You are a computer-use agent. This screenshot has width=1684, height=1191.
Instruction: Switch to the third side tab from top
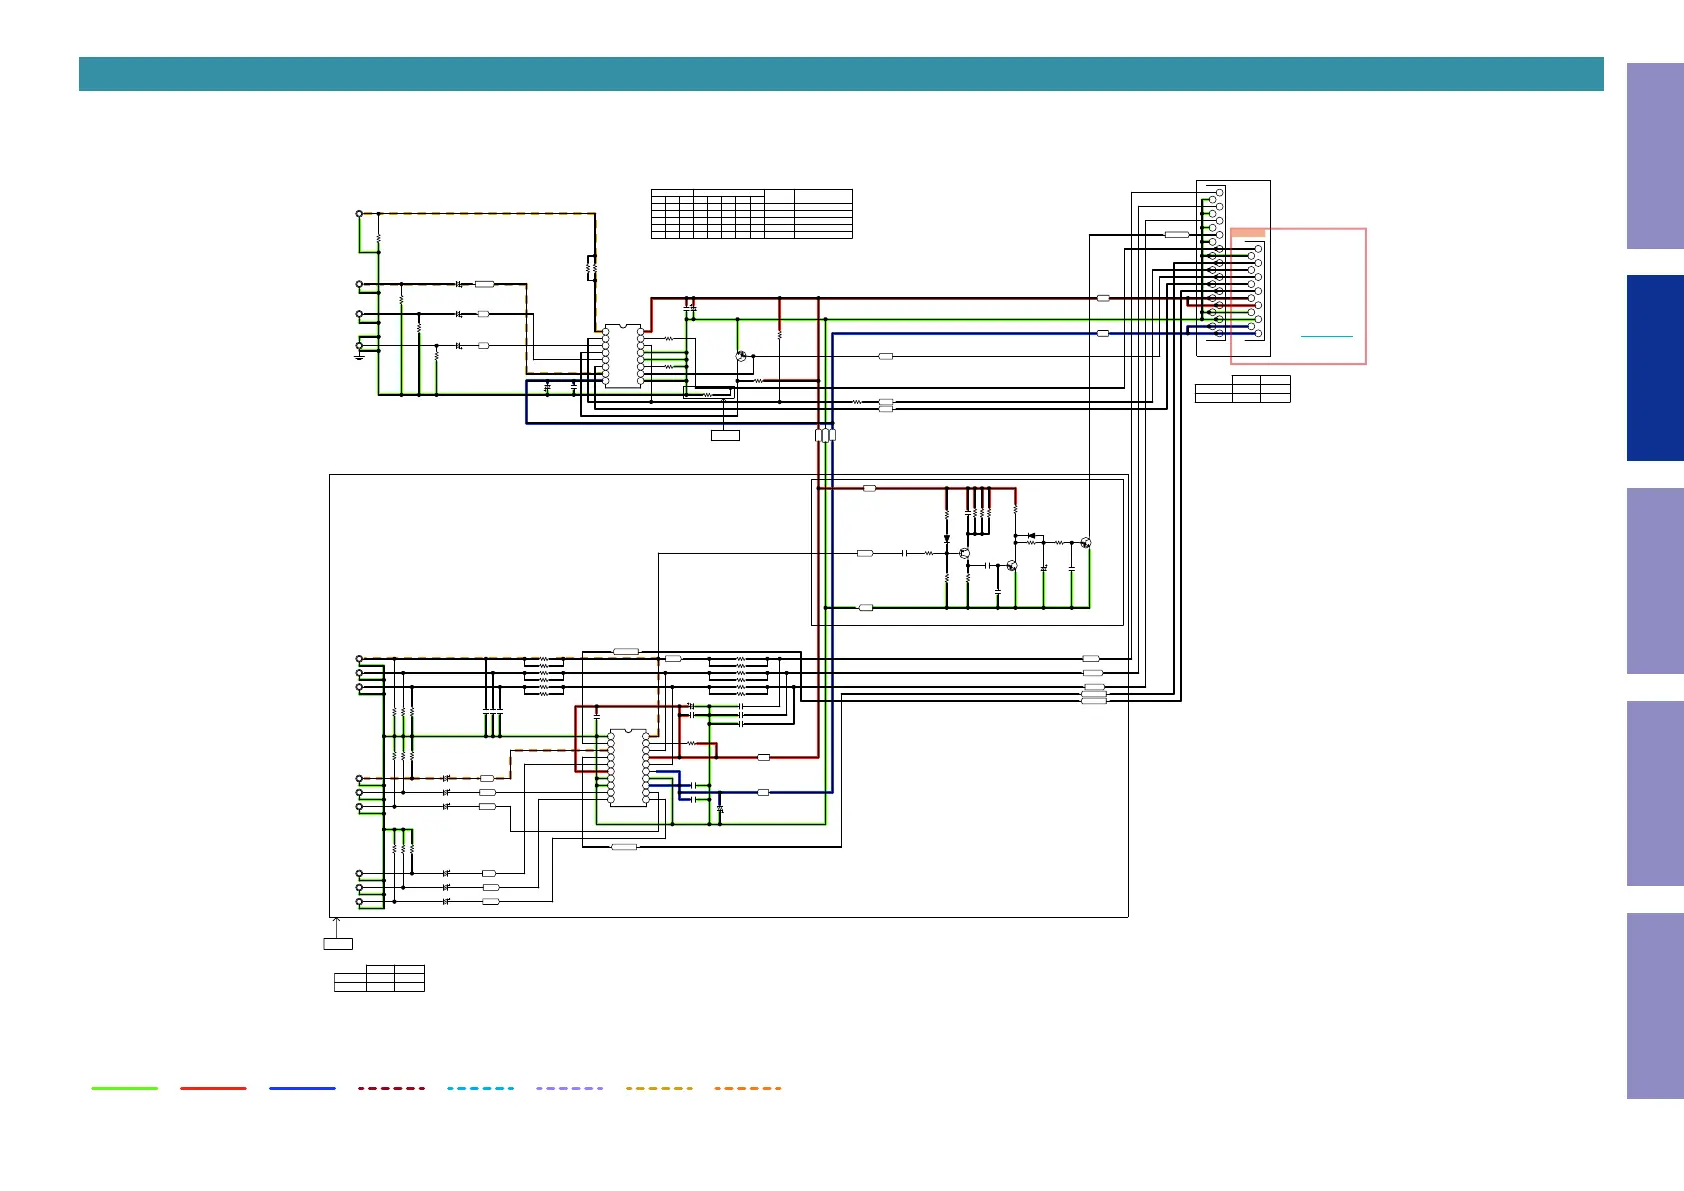(1655, 581)
